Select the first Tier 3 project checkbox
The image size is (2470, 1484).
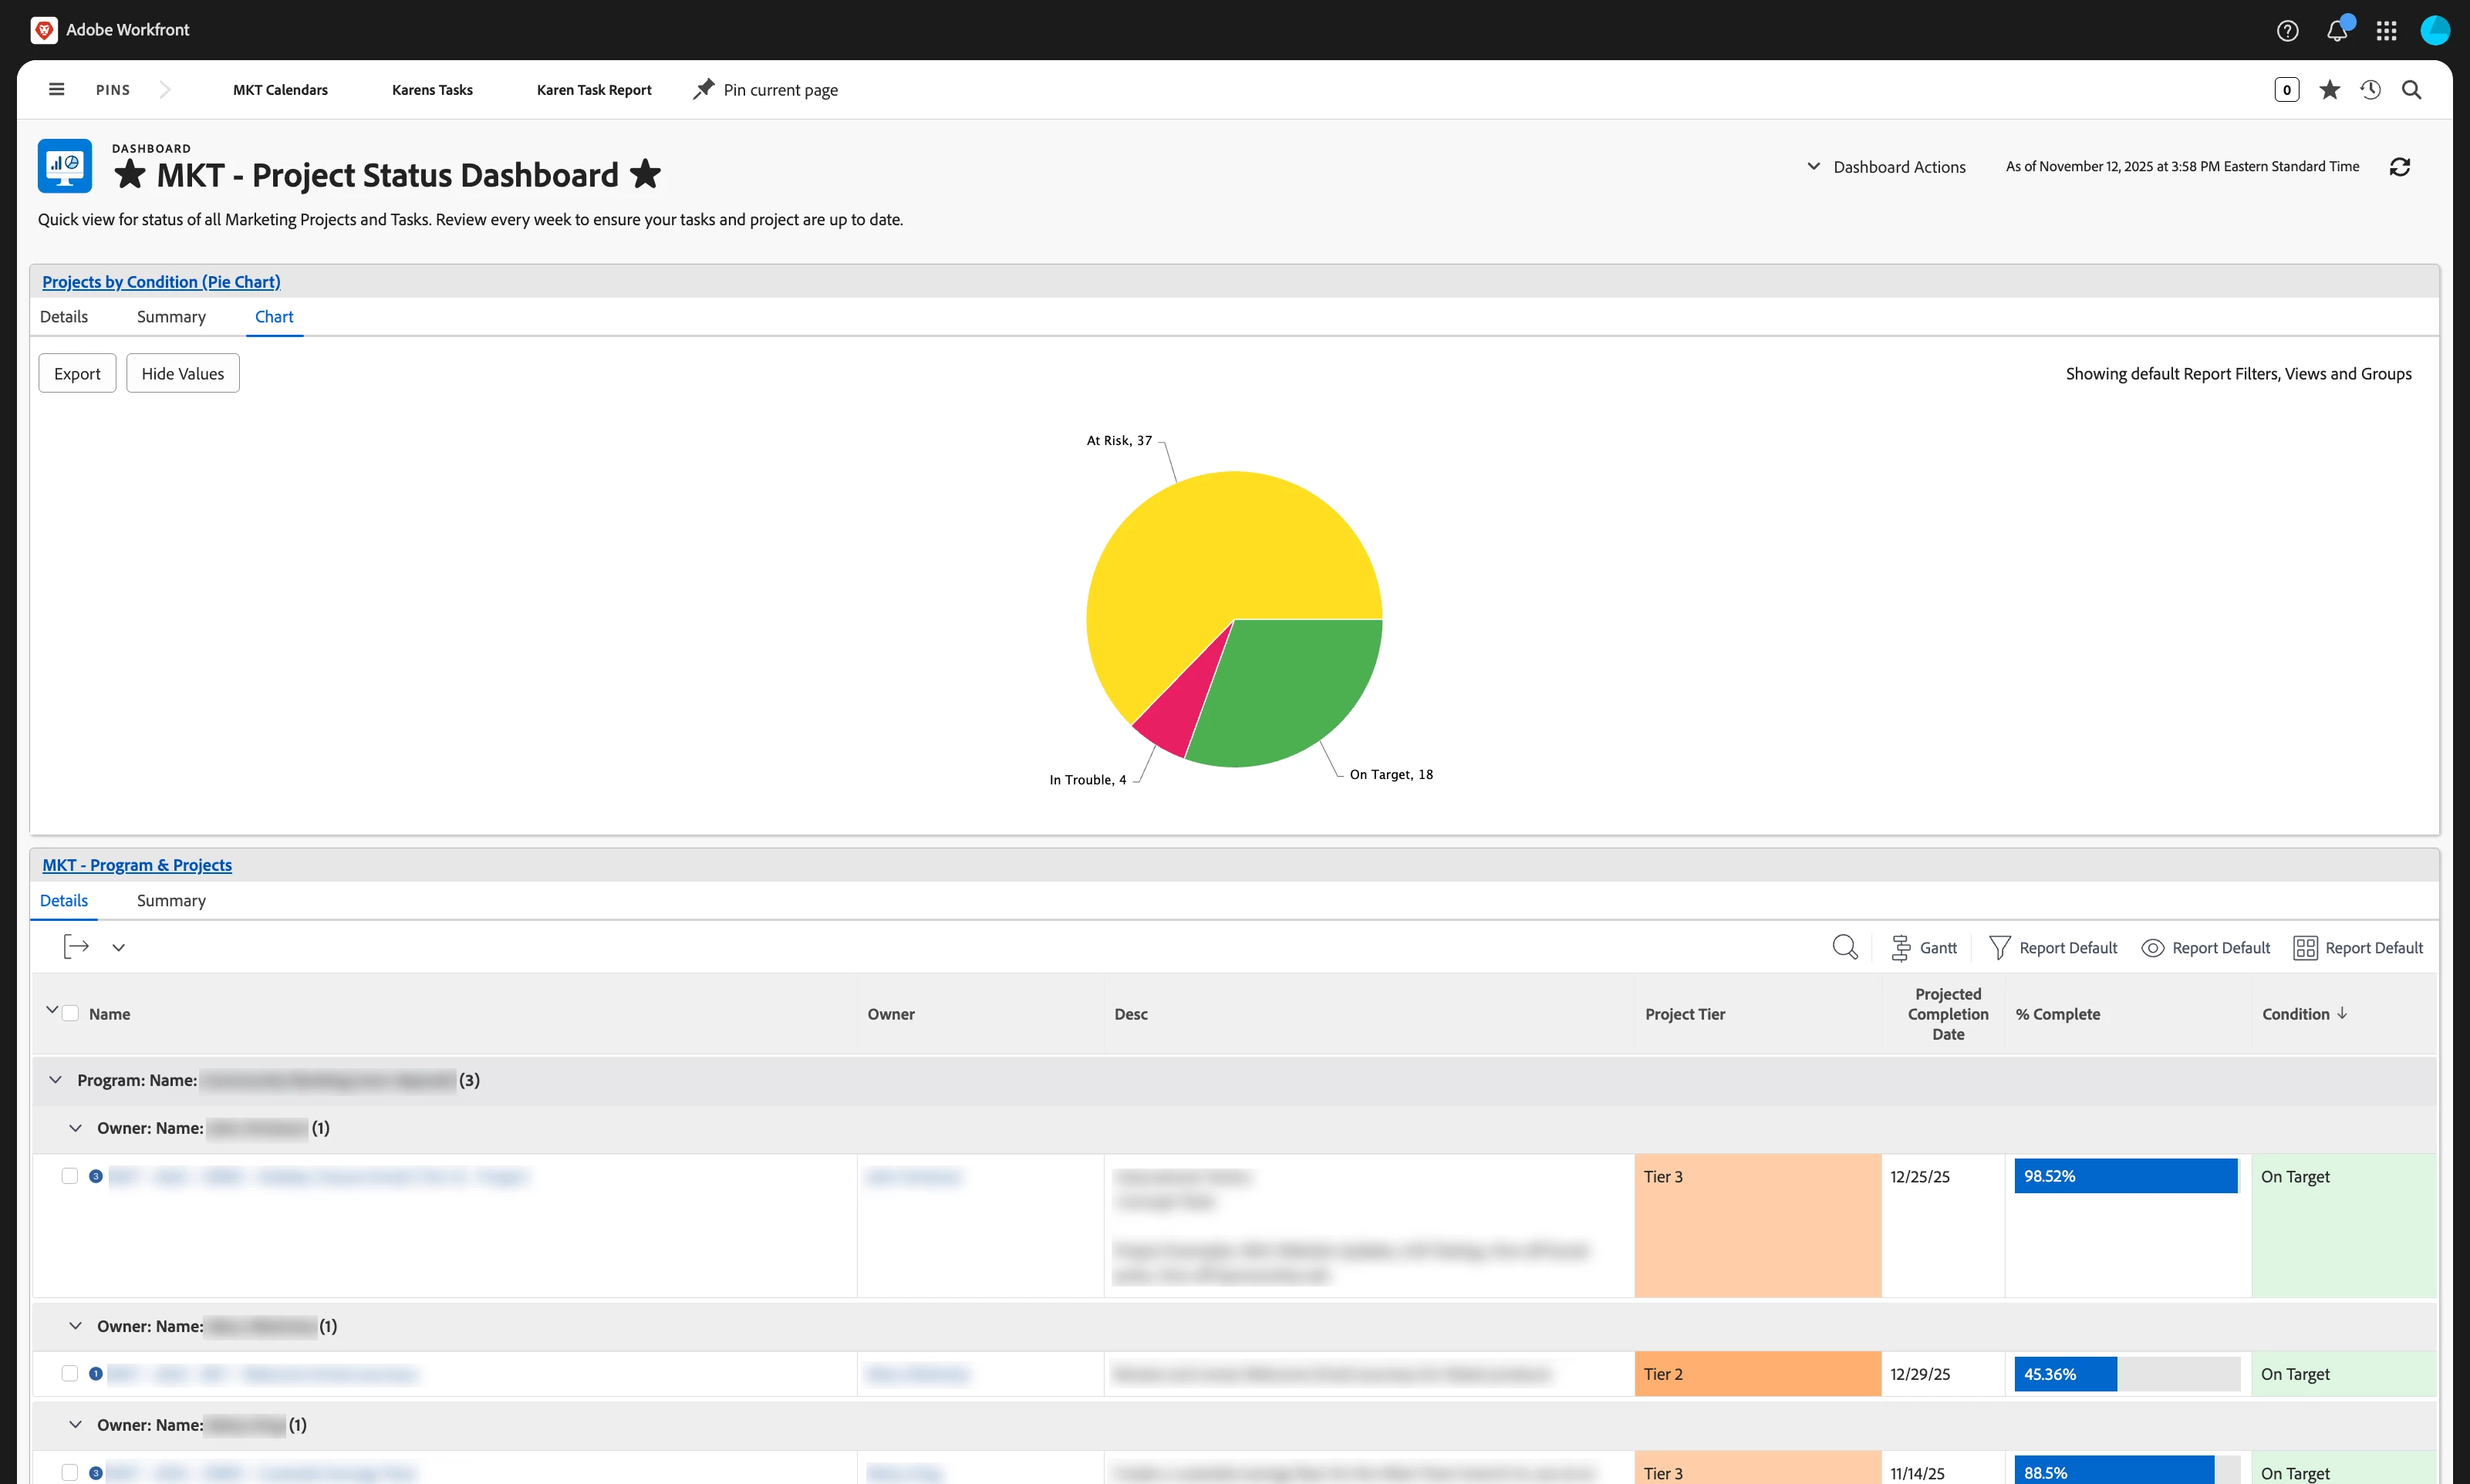[x=69, y=1176]
